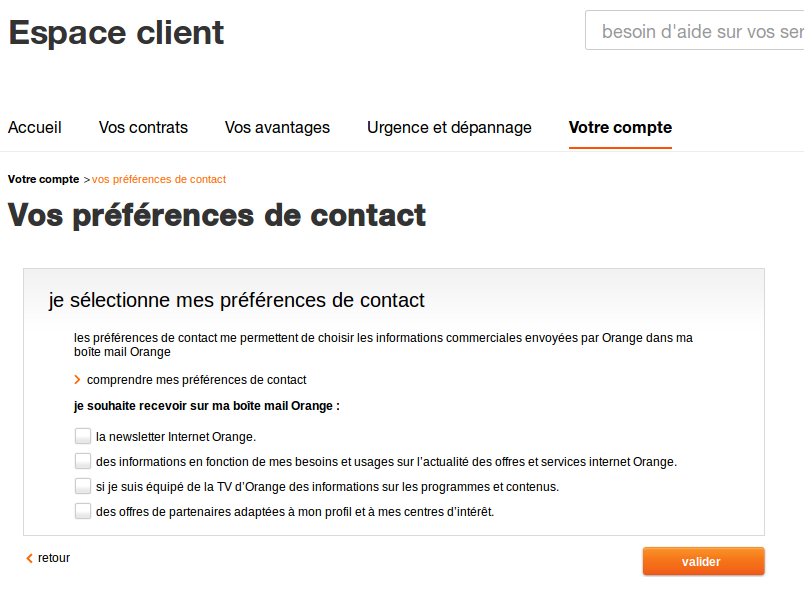Screen dimensions: 804x592
Task: Open the Accueil tab
Action: tap(35, 127)
